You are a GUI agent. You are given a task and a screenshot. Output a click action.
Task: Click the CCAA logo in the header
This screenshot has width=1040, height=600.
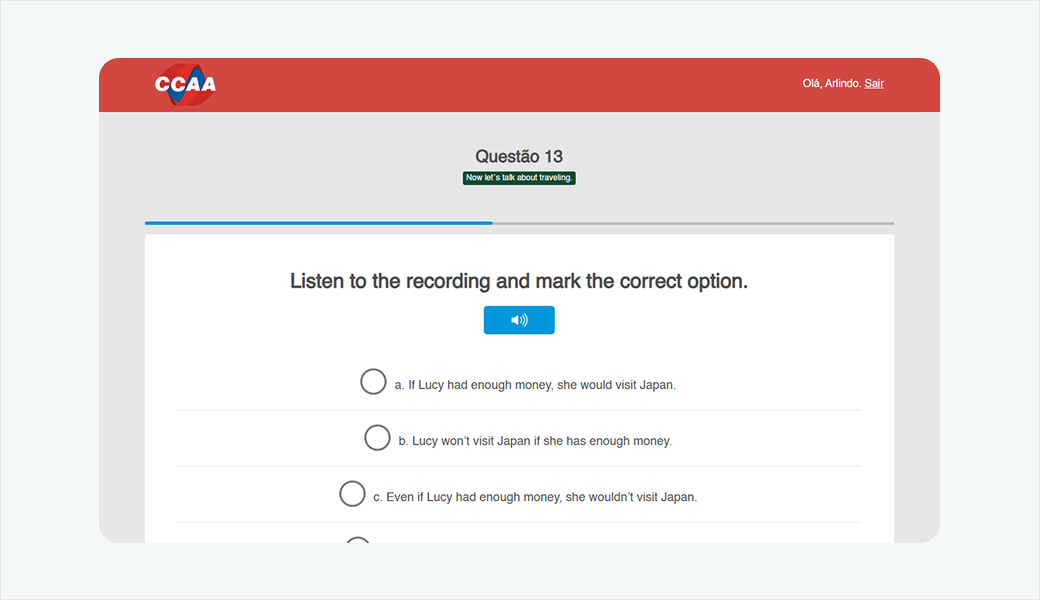click(185, 85)
